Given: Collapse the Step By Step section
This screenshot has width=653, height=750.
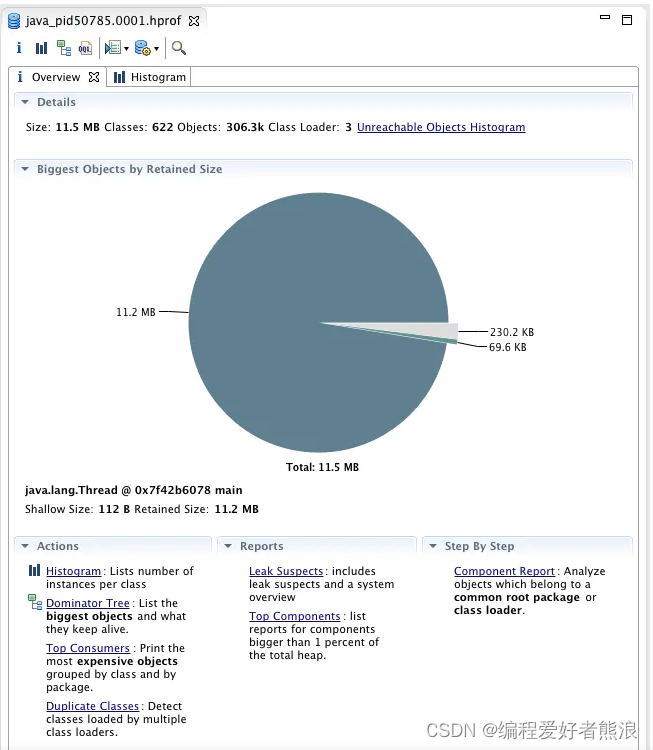Looking at the screenshot, I should (433, 546).
